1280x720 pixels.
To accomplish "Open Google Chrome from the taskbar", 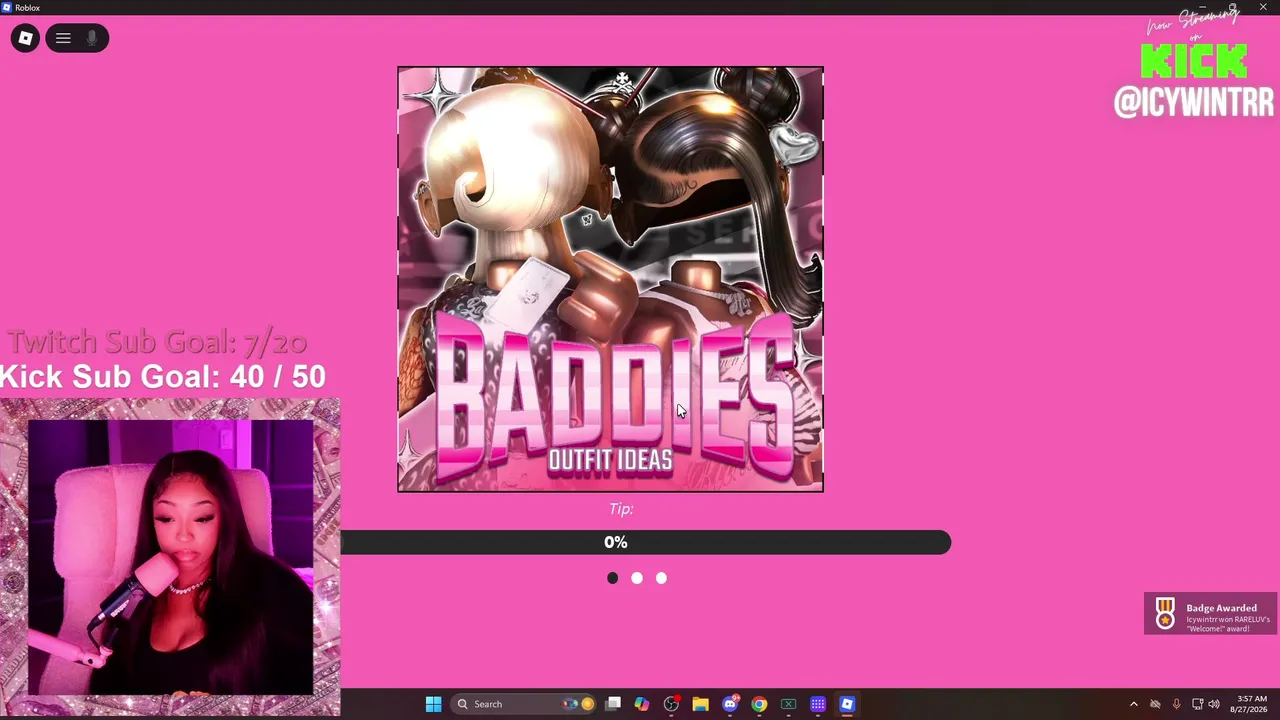I will click(x=759, y=704).
